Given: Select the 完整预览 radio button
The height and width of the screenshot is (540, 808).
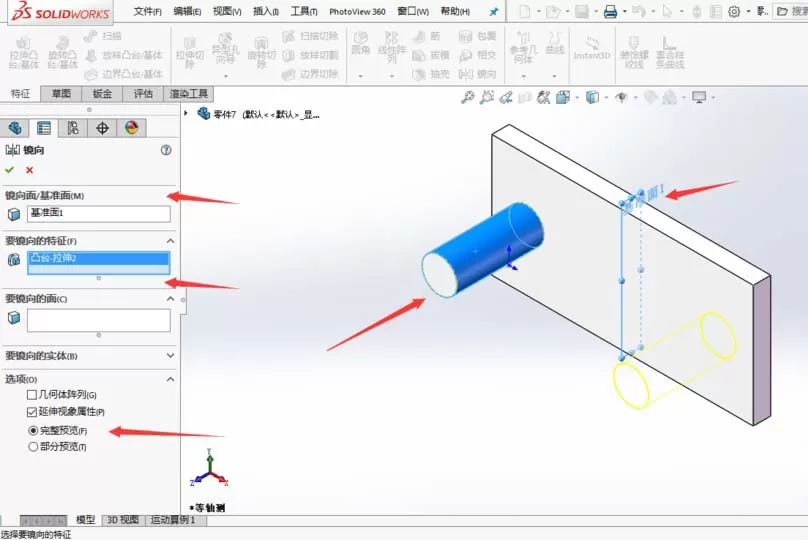Looking at the screenshot, I should click(33, 430).
